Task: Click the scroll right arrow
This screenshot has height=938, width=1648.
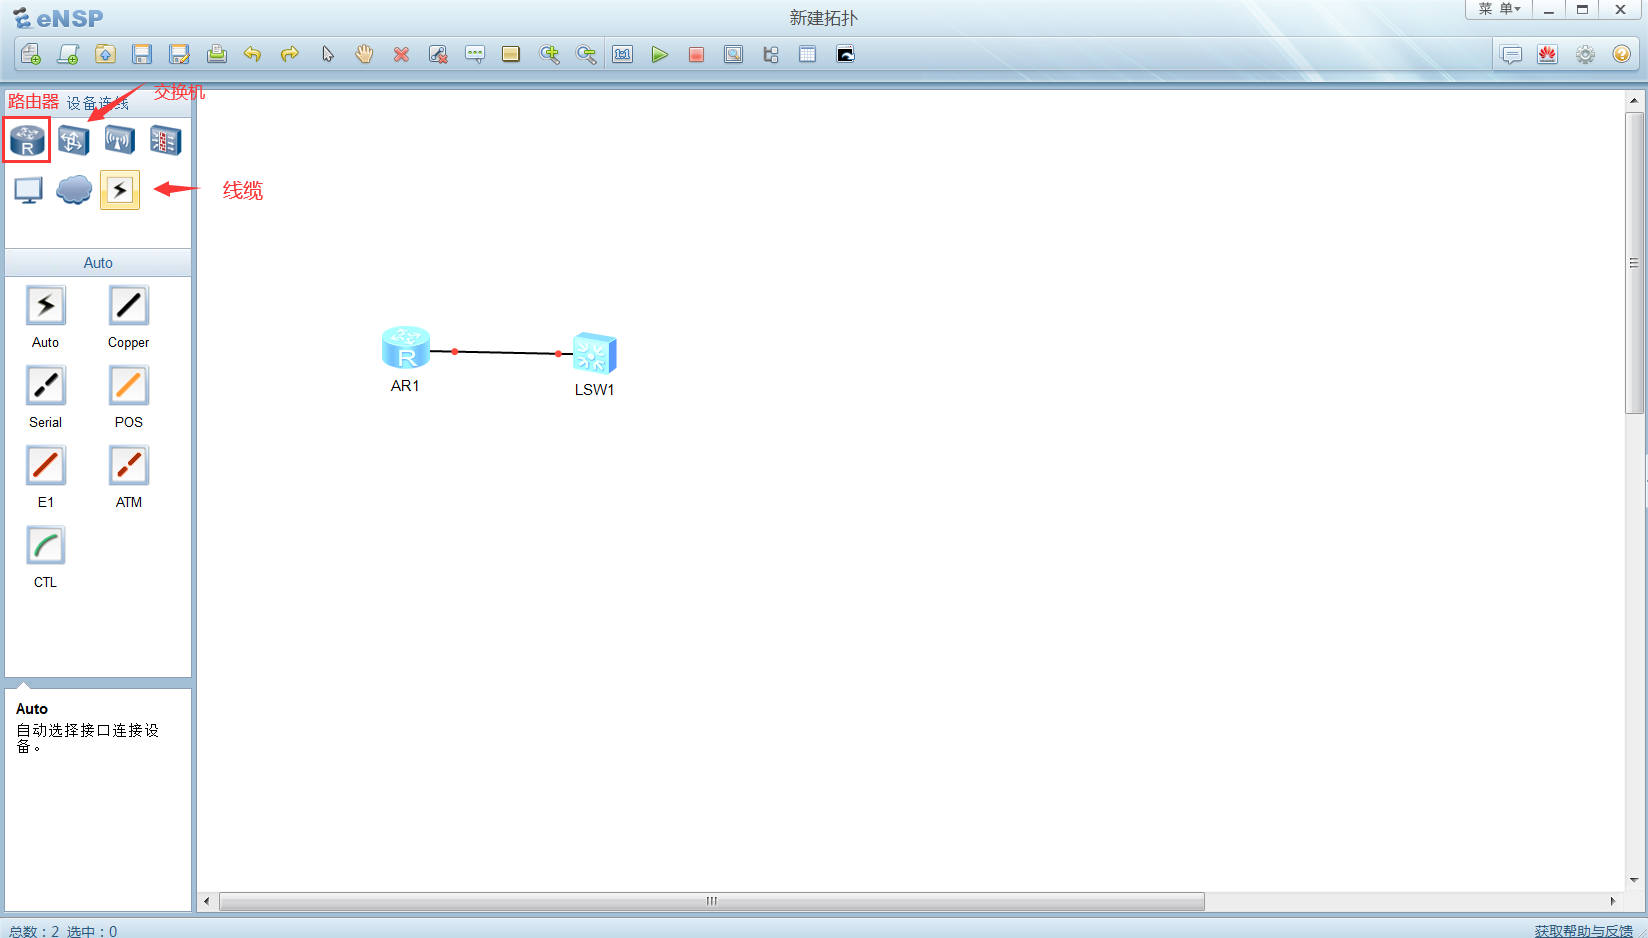Action: pyautogui.click(x=1612, y=901)
